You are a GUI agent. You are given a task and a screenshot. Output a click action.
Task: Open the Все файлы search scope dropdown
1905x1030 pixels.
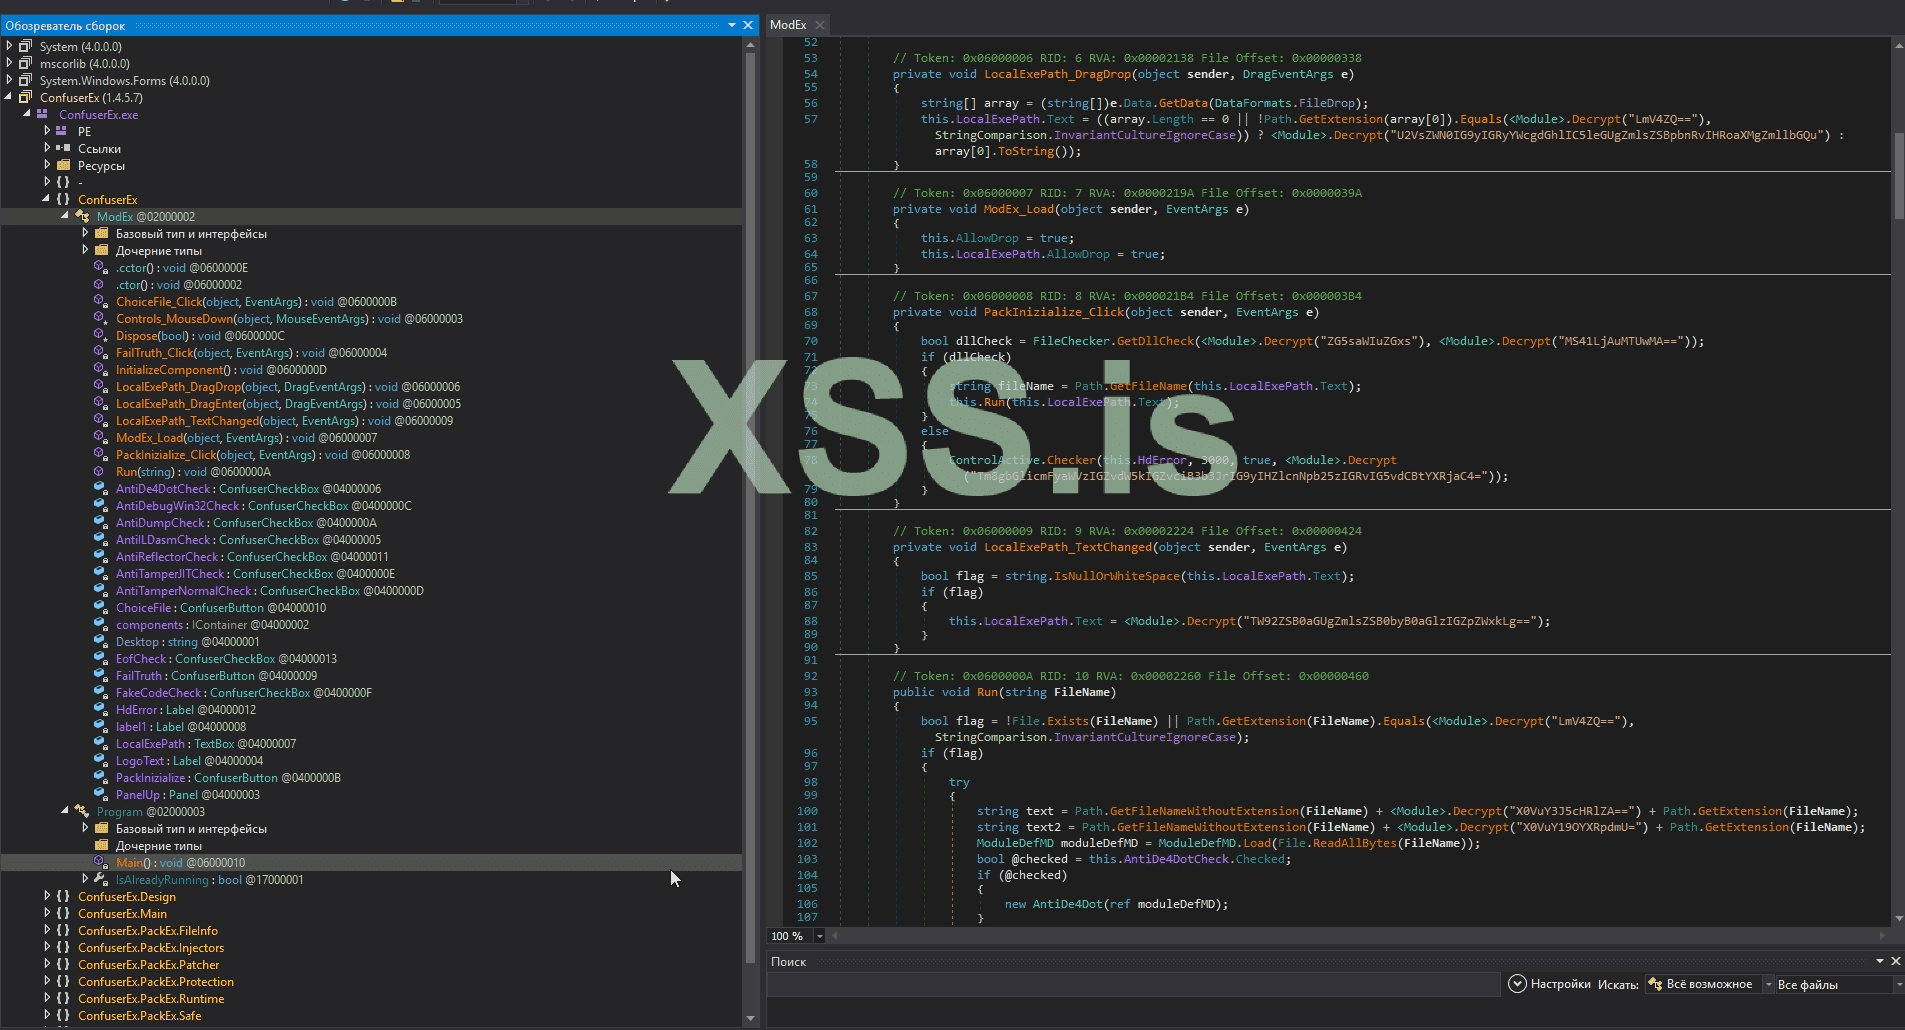[x=1899, y=984]
